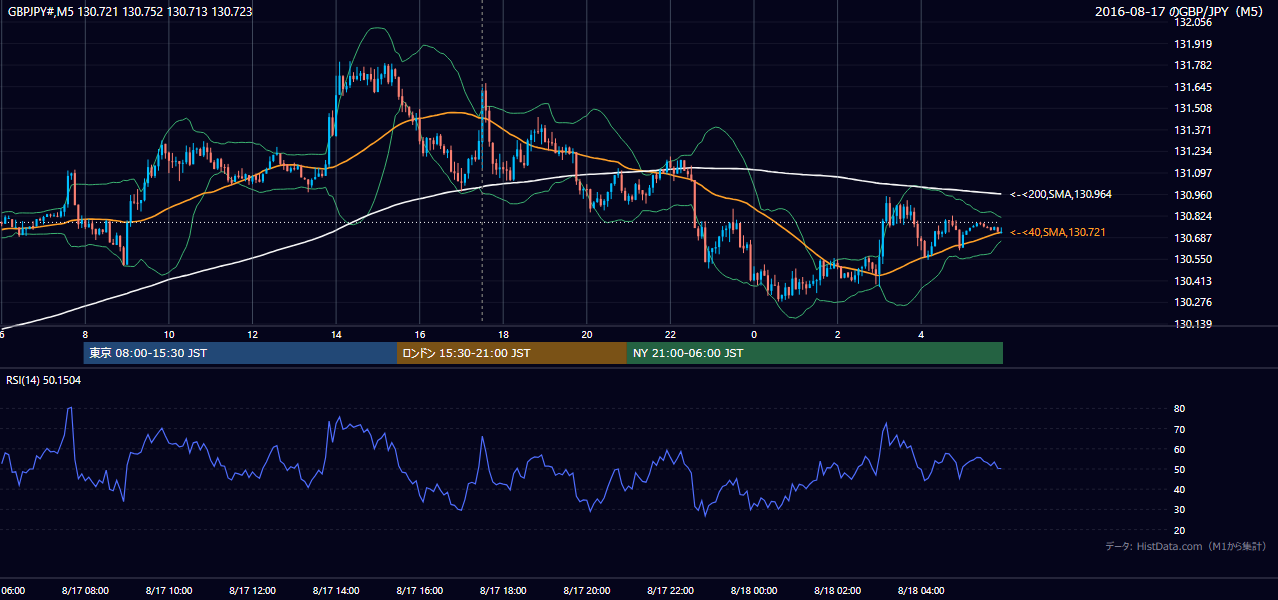Click price axis value 131.645
Image resolution: width=1278 pixels, height=600 pixels.
click(x=1194, y=87)
